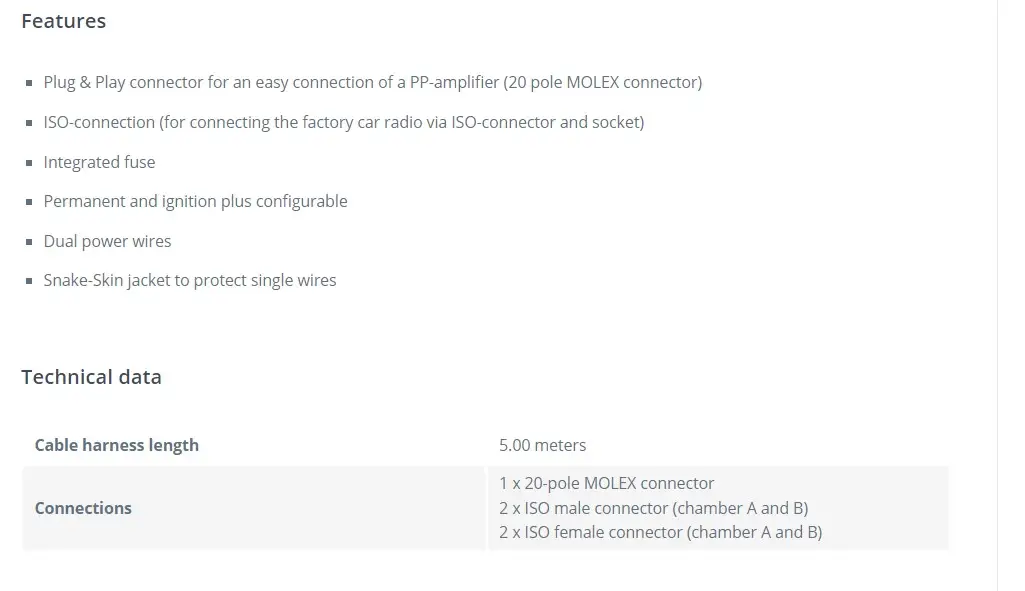Click the ISO-connection feature text
1025x591 pixels.
[344, 122]
